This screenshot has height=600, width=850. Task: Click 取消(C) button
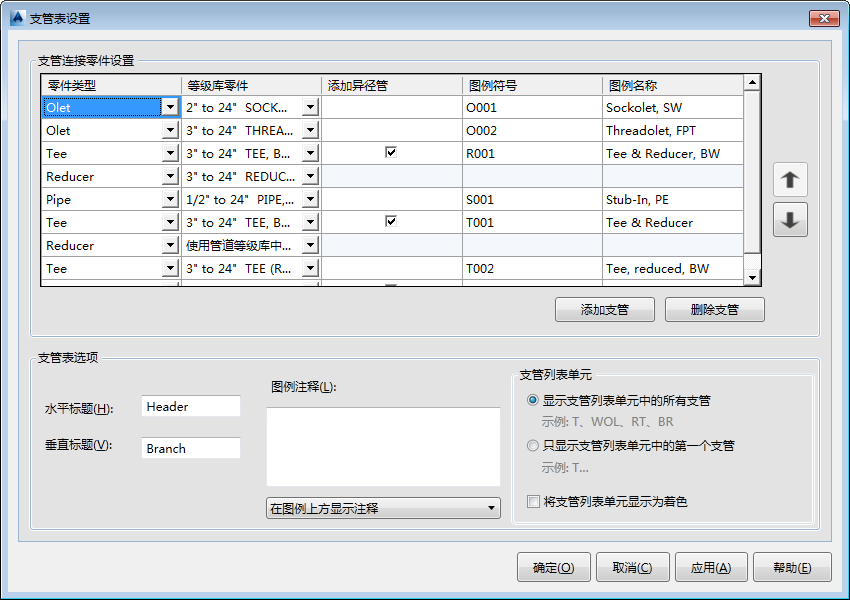633,567
